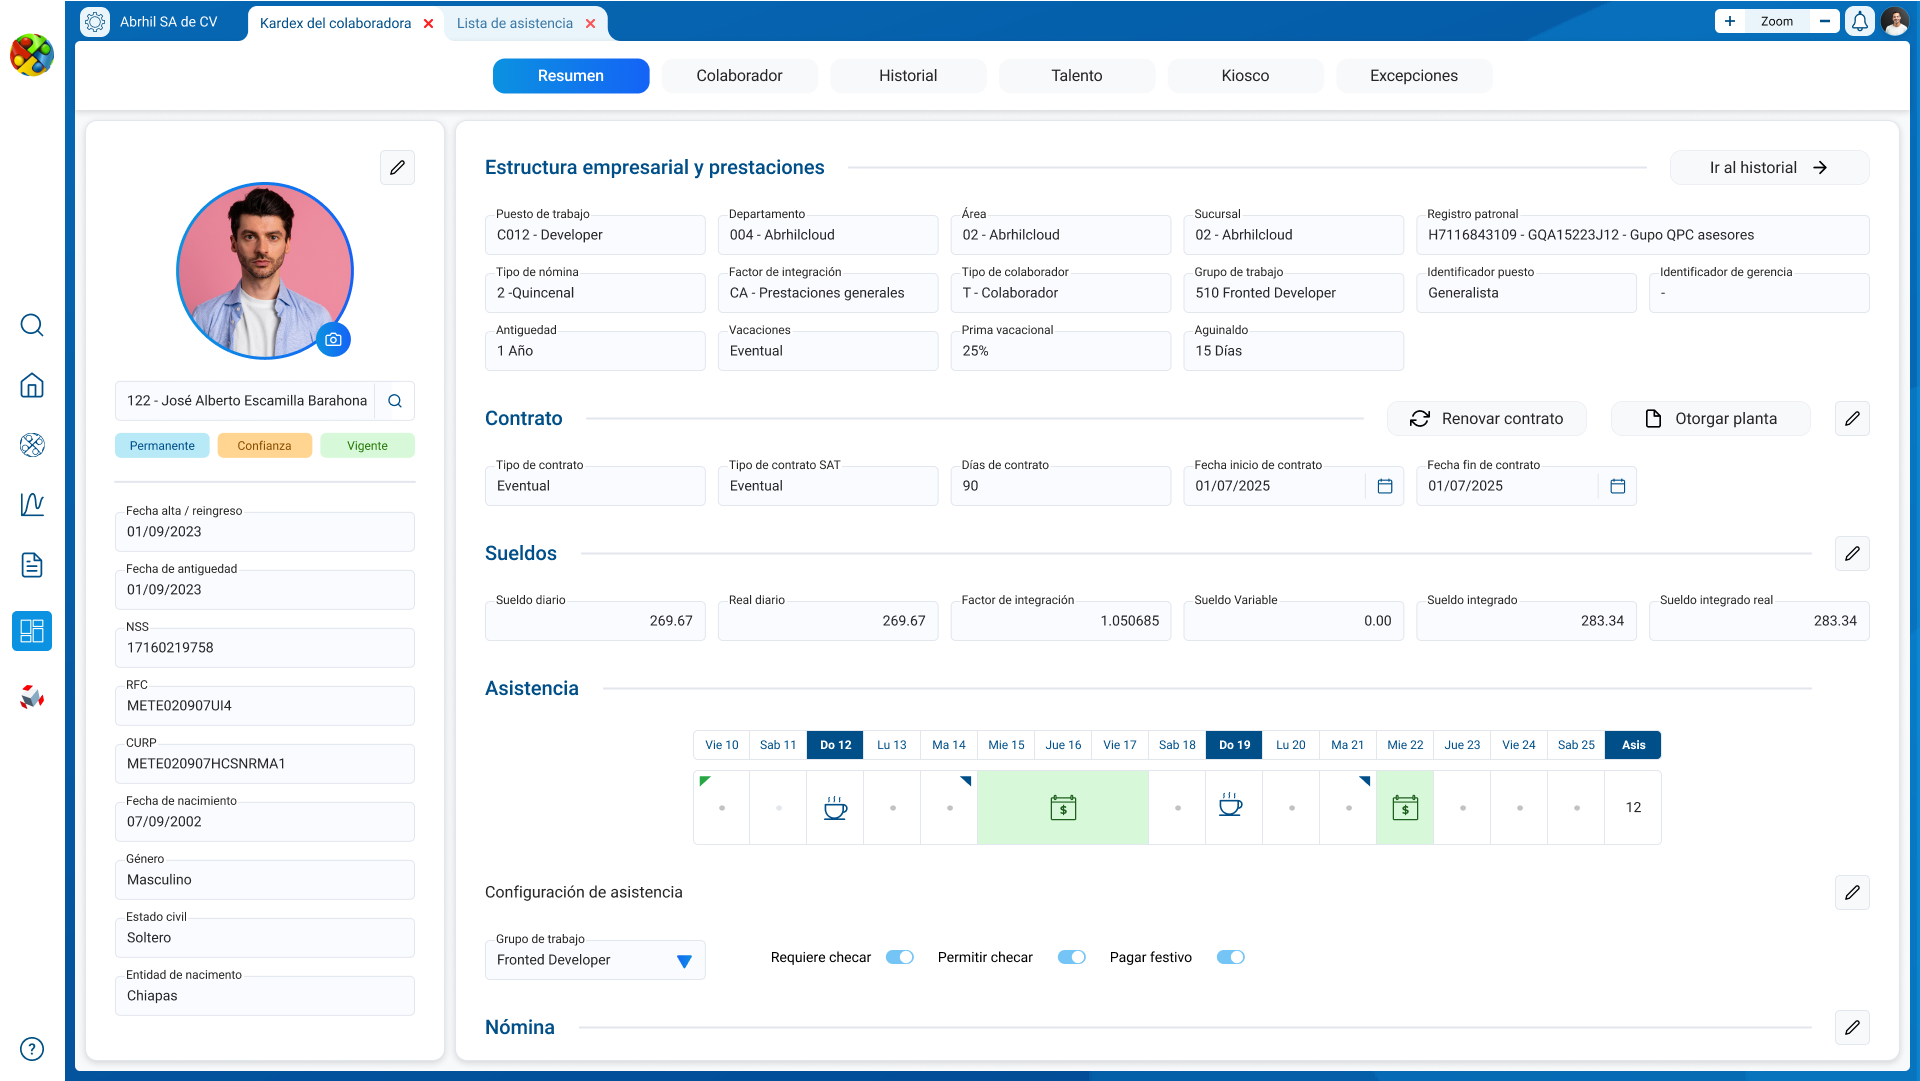
Task: Toggle the Pagar festivo switch
Action: click(1230, 957)
